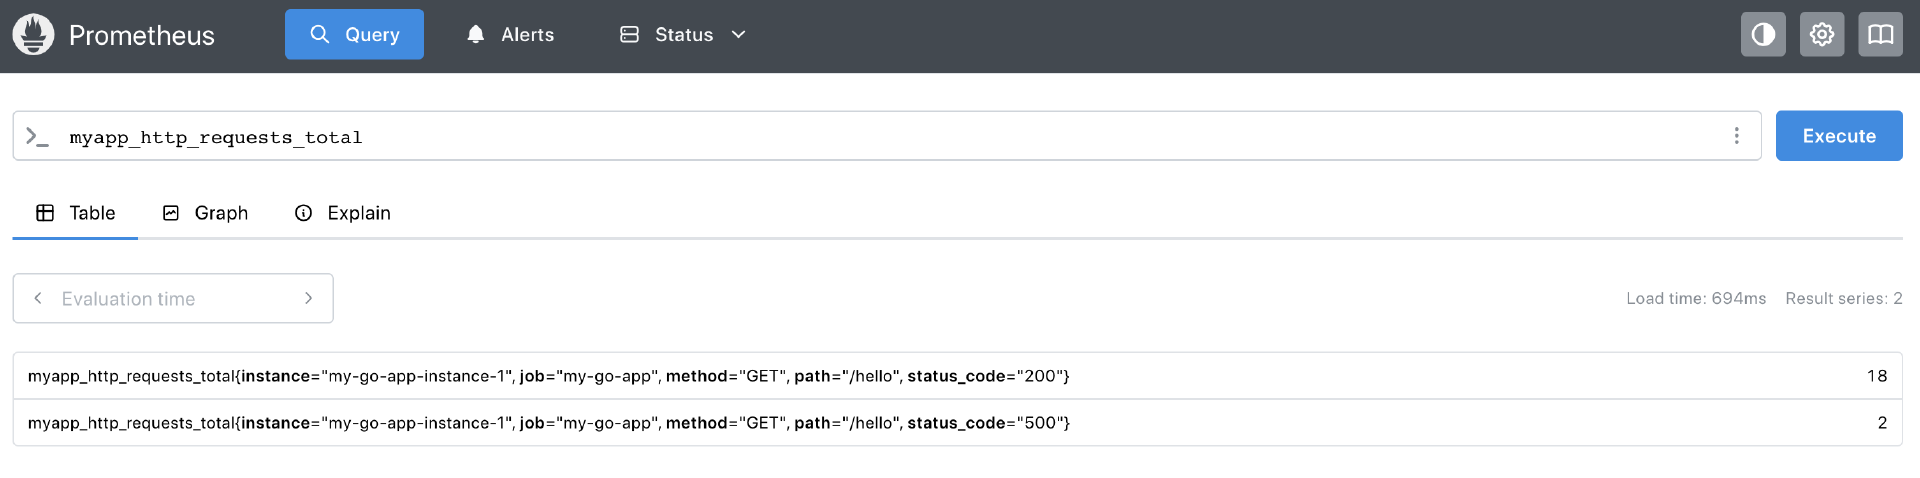Toggle the dark/light theme icon

click(x=1763, y=35)
